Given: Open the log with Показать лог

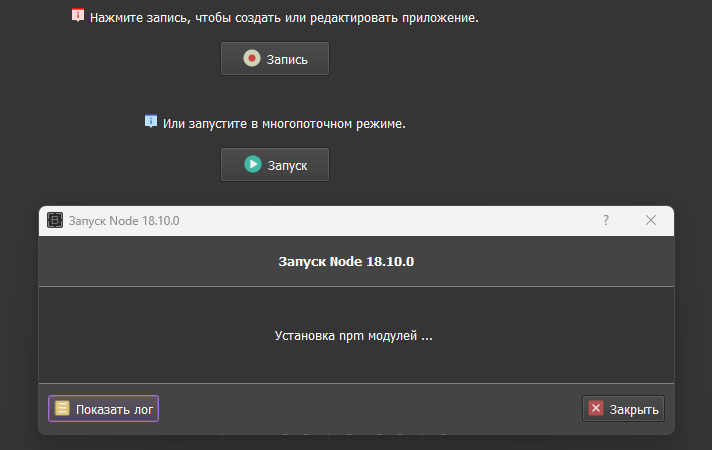Looking at the screenshot, I should 103,408.
